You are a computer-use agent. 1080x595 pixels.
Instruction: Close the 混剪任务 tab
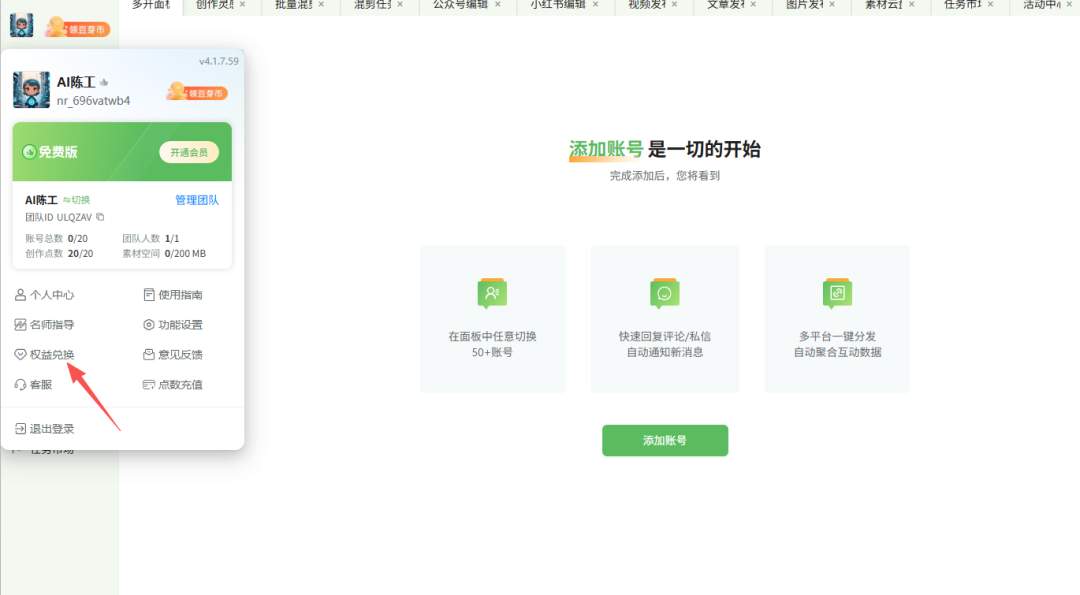pyautogui.click(x=400, y=4)
